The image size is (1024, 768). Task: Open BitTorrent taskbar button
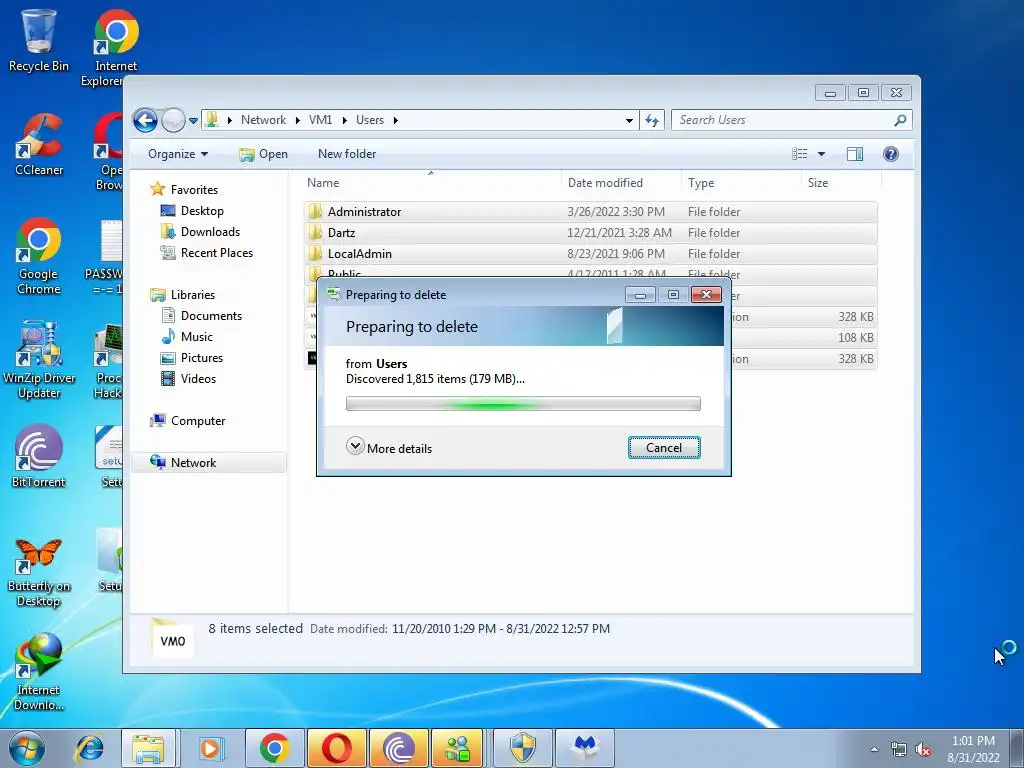click(x=398, y=748)
